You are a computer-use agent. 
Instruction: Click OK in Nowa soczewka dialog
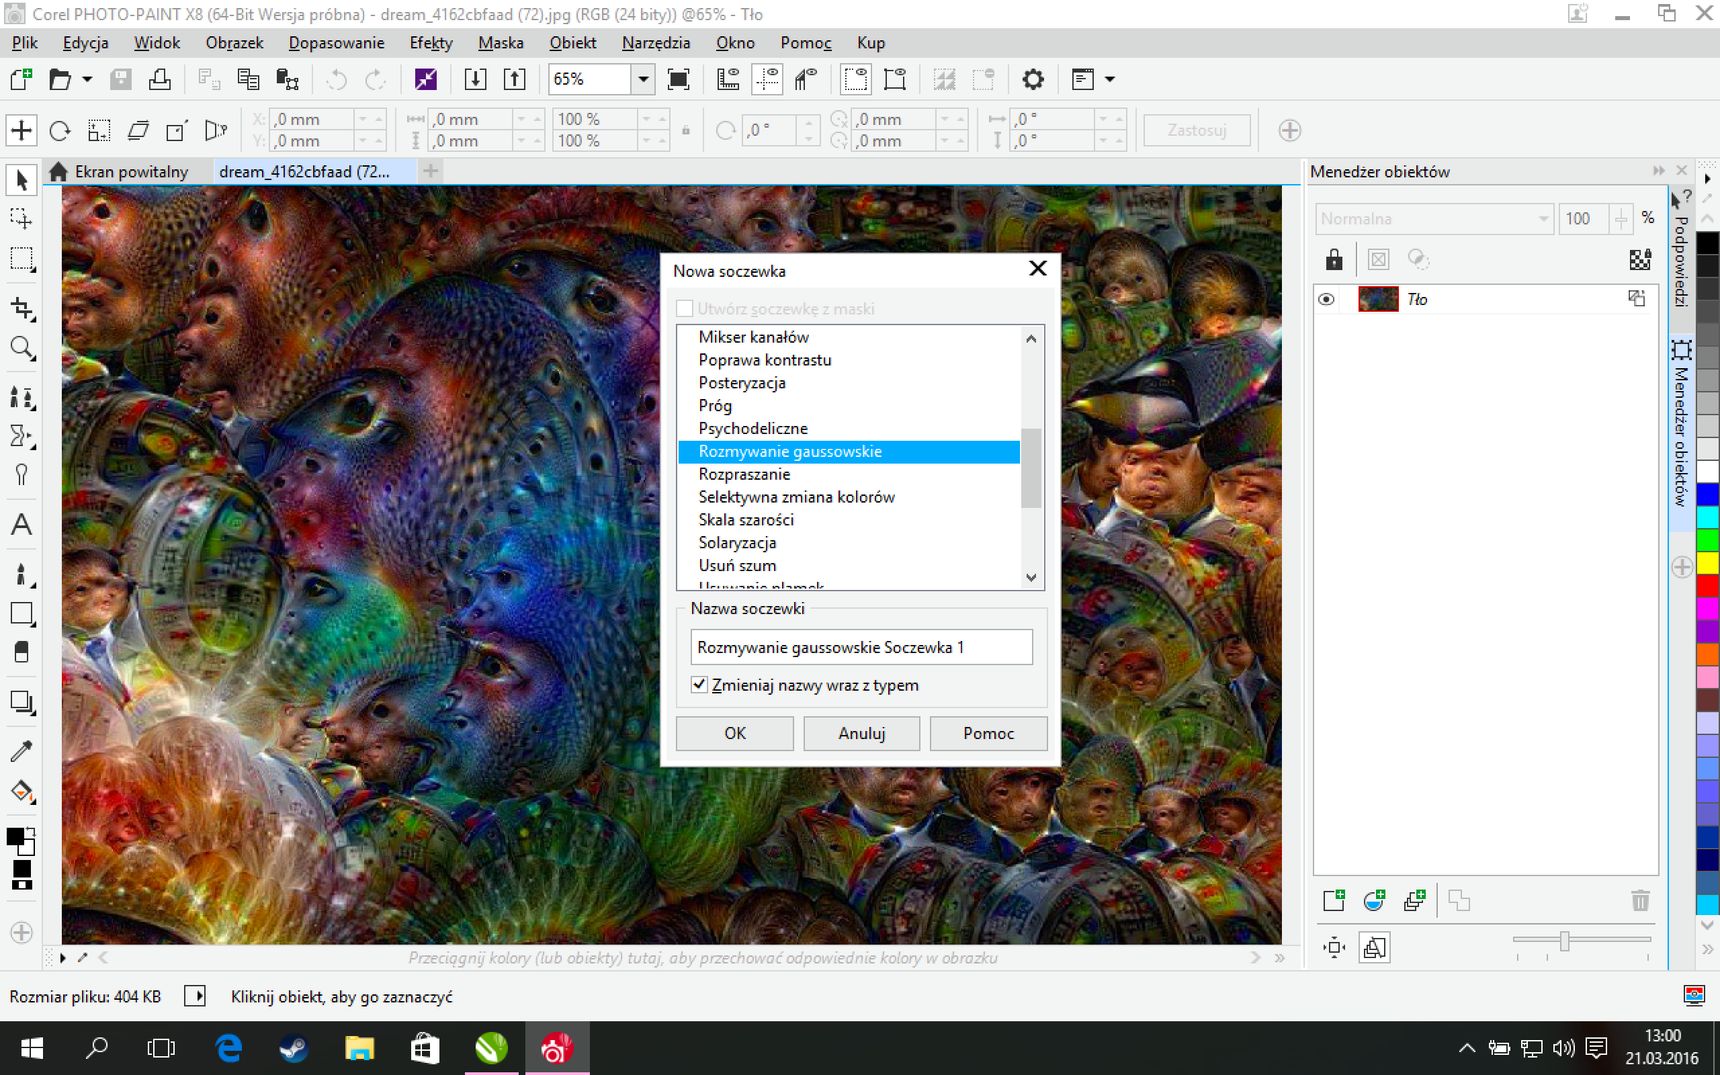point(735,733)
